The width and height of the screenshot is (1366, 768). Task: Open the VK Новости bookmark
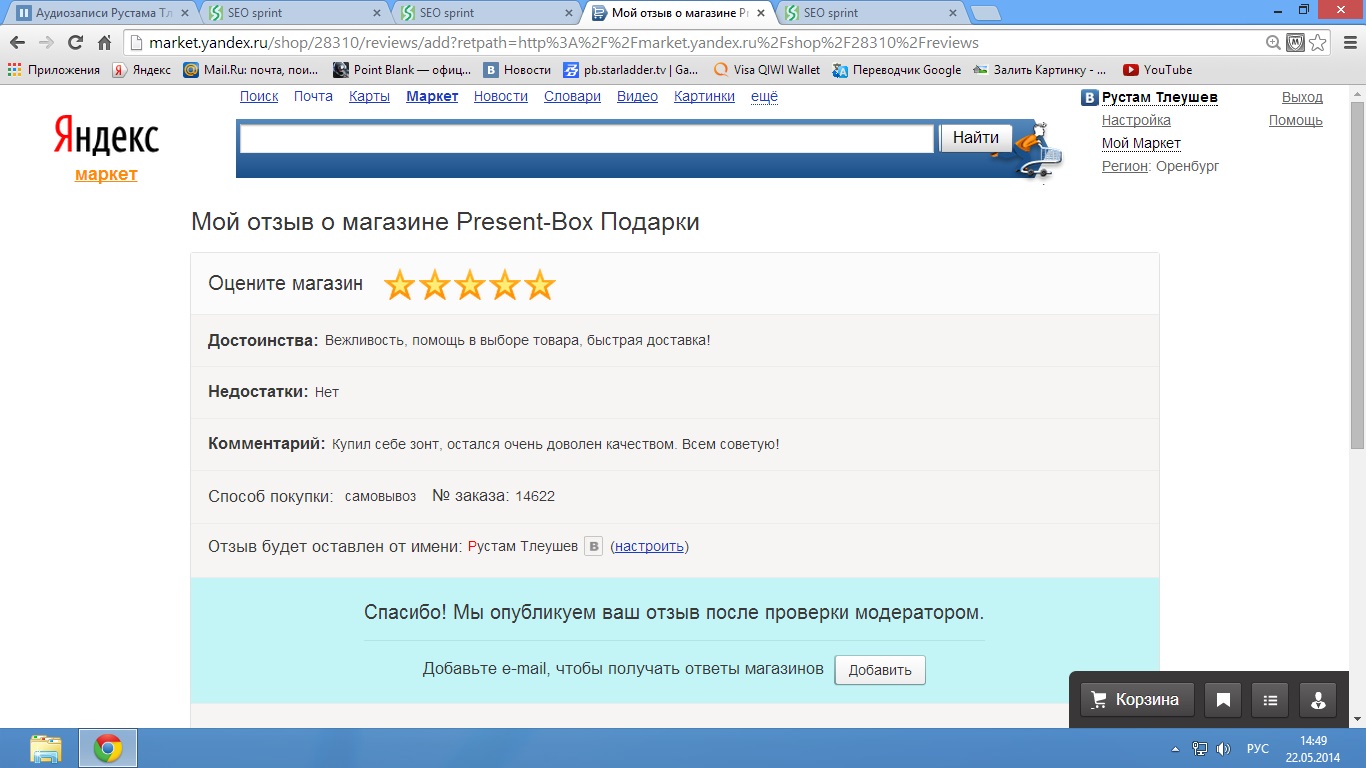(518, 70)
